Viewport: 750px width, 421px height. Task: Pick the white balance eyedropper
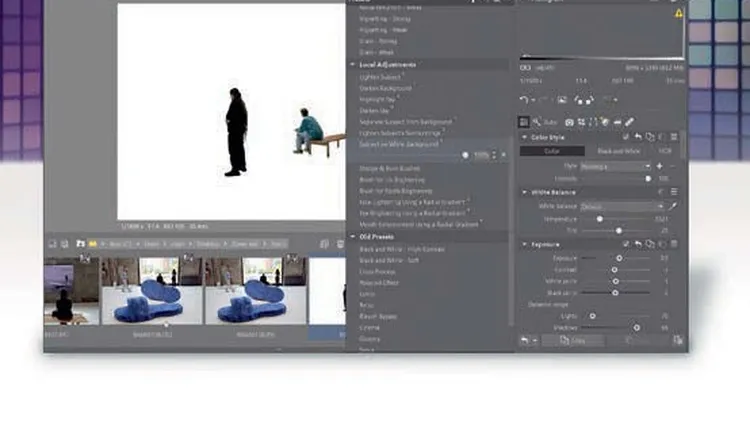(673, 207)
